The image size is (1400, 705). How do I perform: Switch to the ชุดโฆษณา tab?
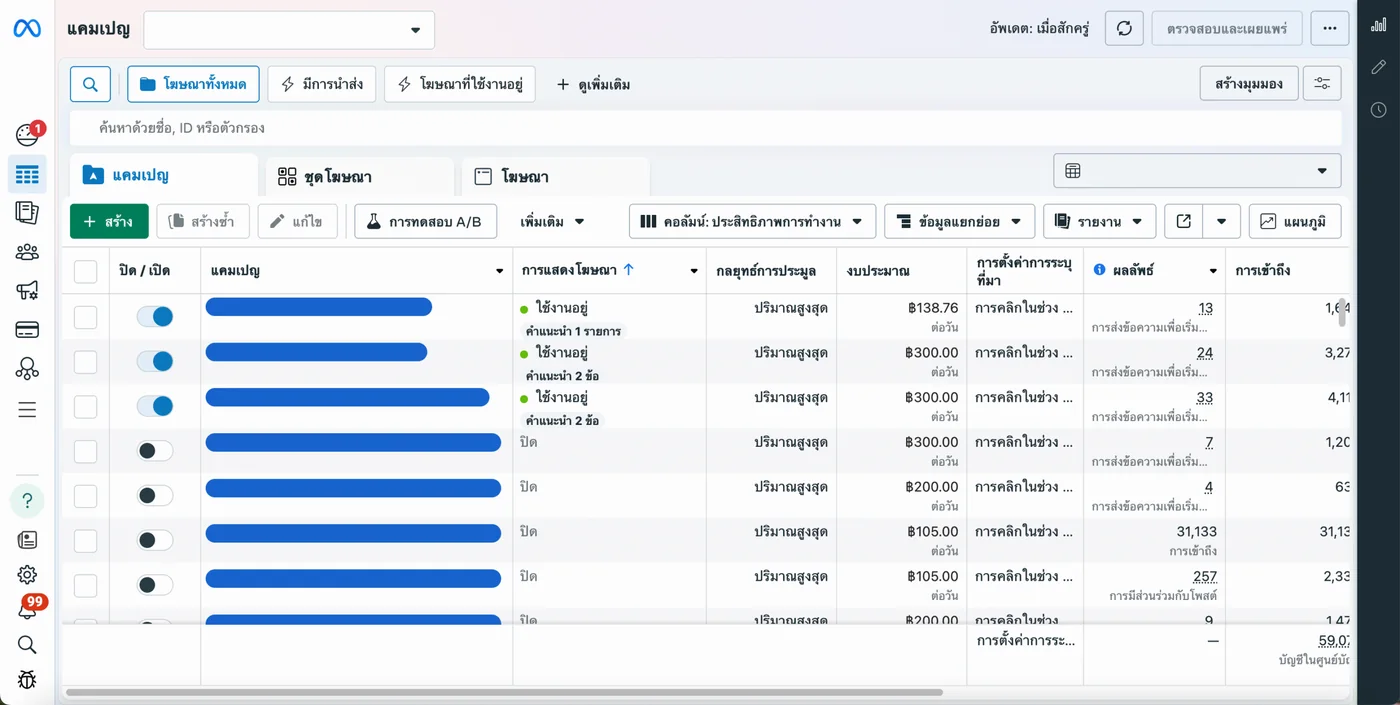[359, 176]
